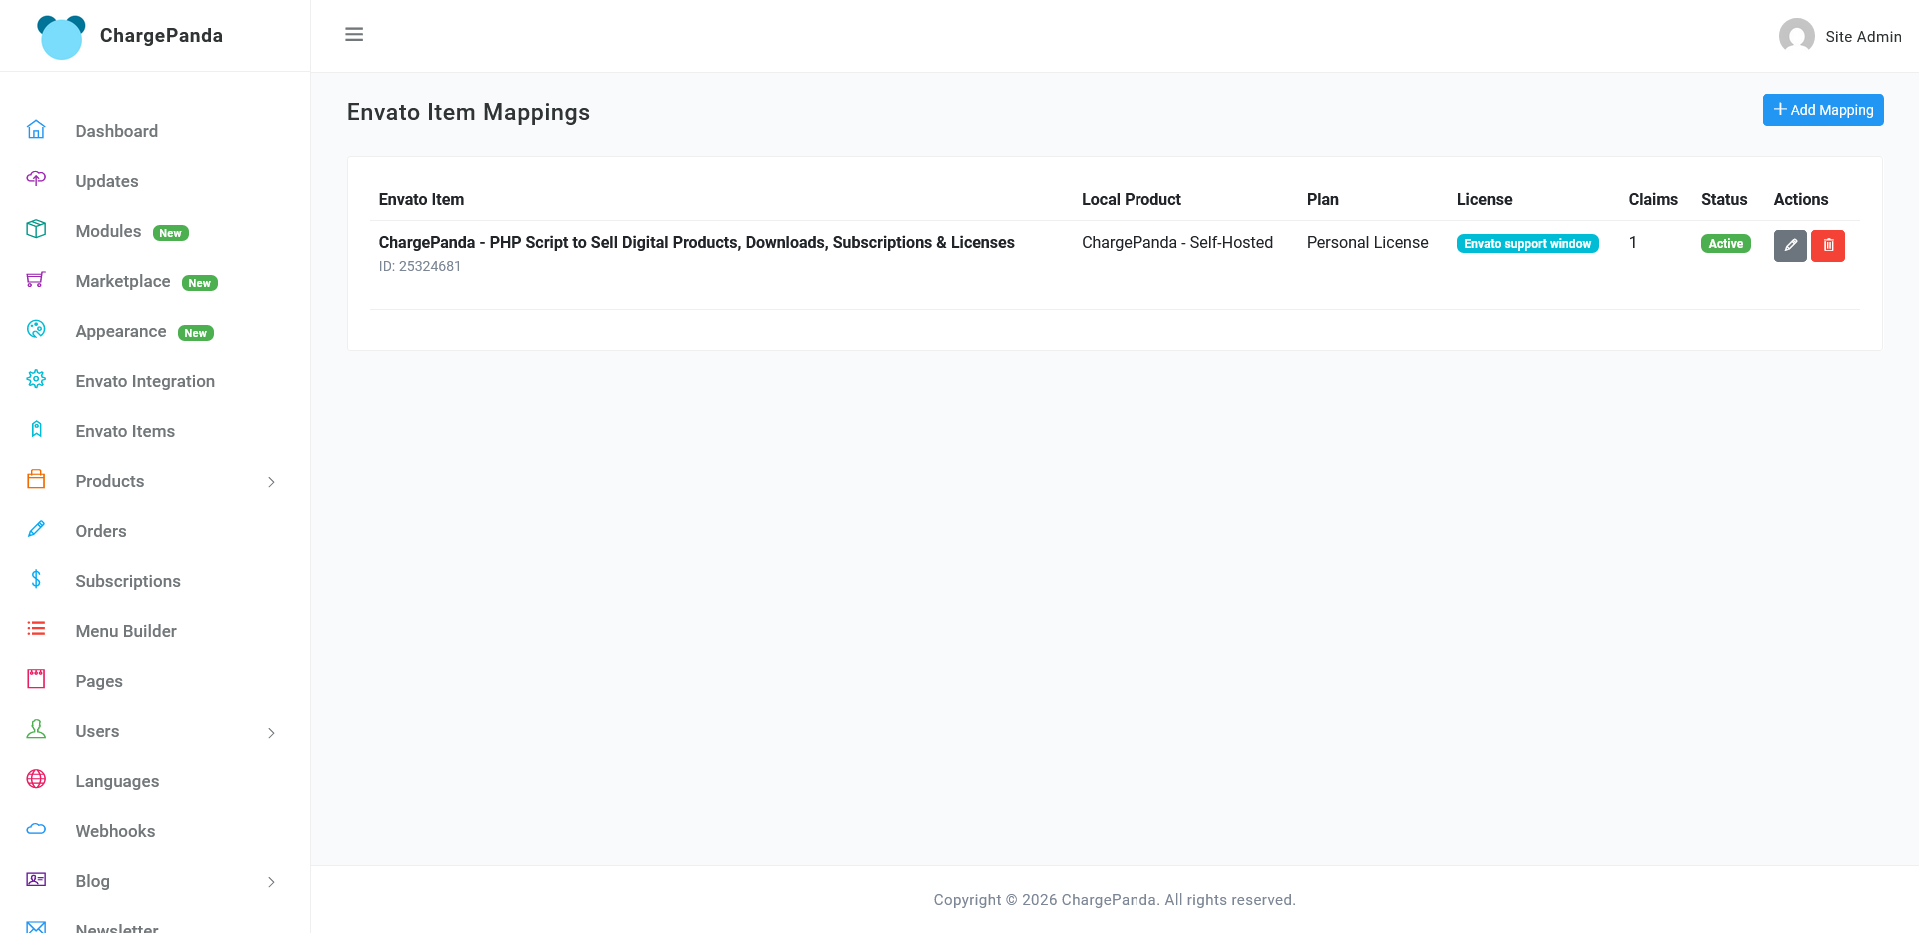
Task: Click the Site Admin avatar icon
Action: (x=1796, y=36)
